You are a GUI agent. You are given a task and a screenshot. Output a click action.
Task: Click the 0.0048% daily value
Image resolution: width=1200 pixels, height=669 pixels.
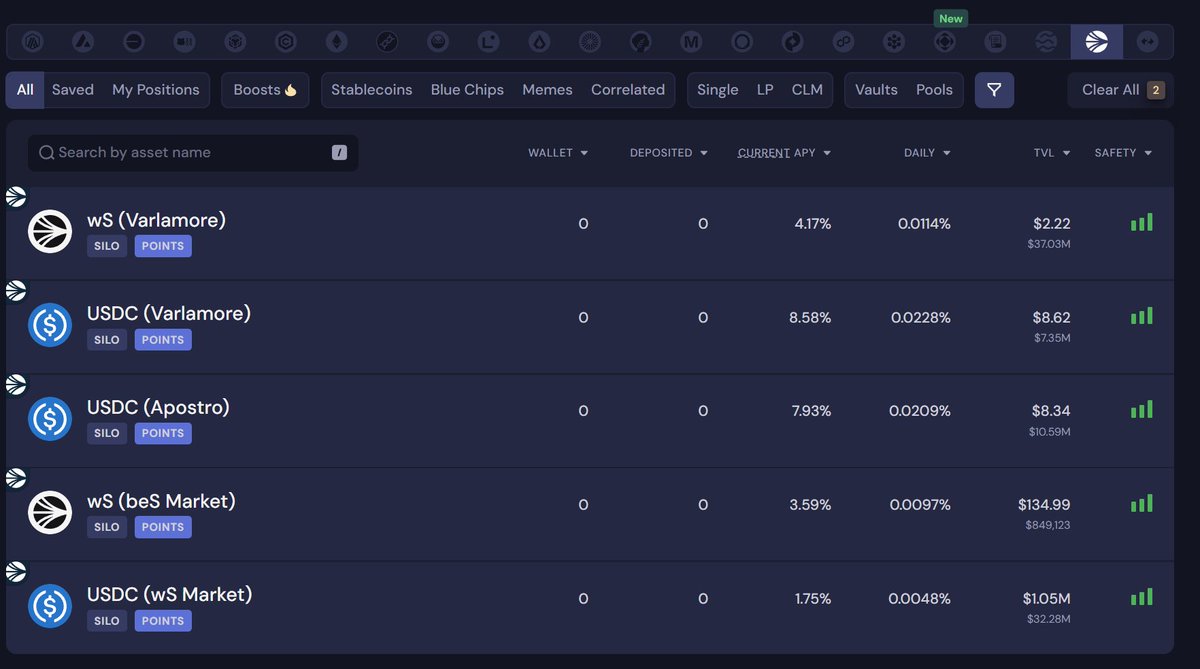tap(919, 599)
